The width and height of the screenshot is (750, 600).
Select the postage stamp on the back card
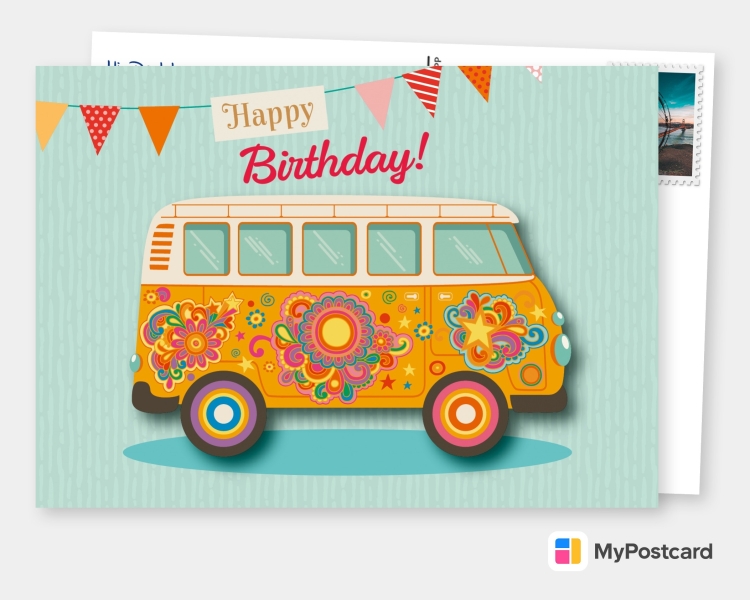point(680,126)
